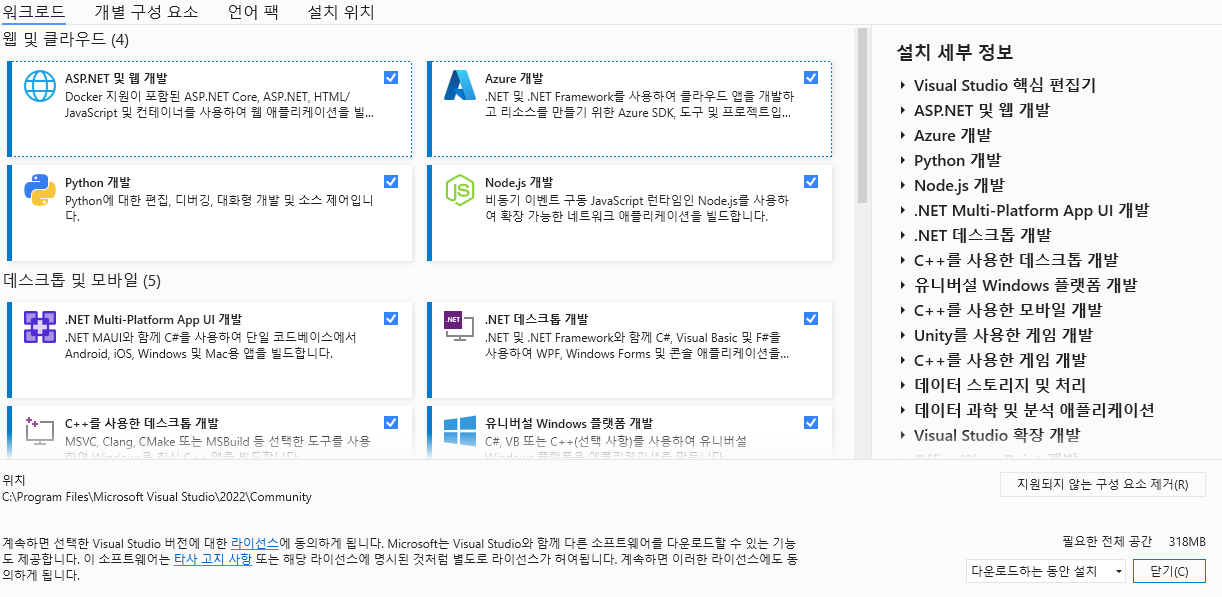Open the 설치 위치 tab

(x=341, y=12)
